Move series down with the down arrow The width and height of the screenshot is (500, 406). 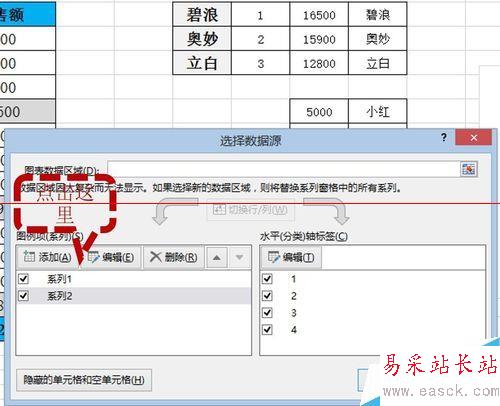point(239,257)
